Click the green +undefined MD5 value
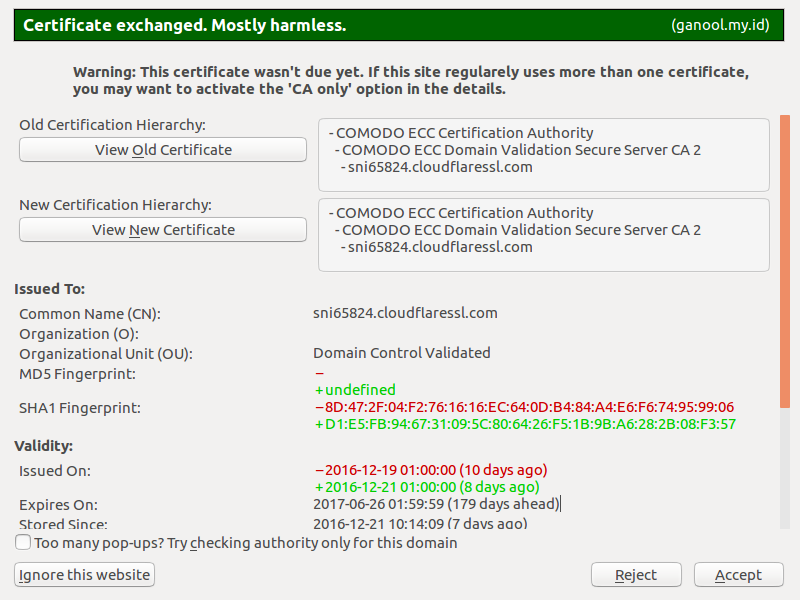Image resolution: width=800 pixels, height=600 pixels. [x=355, y=390]
